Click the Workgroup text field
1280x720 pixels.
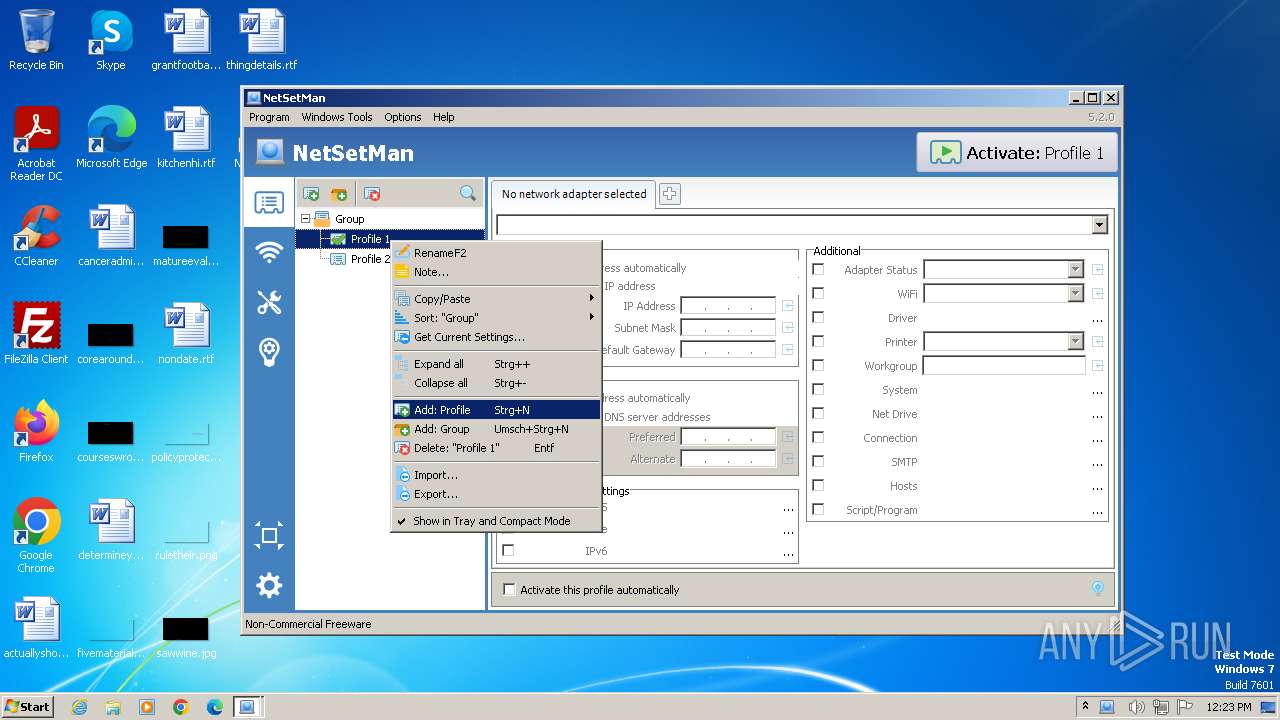tap(1004, 365)
